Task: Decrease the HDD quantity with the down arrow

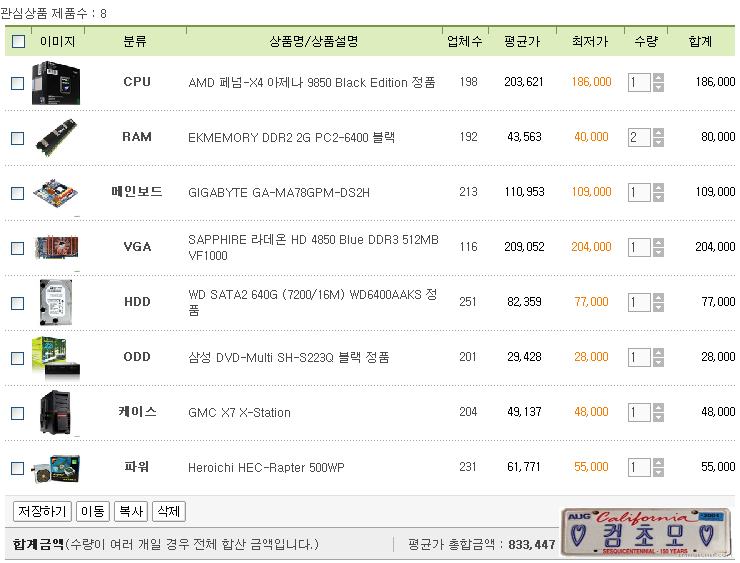Action: pyautogui.click(x=658, y=307)
